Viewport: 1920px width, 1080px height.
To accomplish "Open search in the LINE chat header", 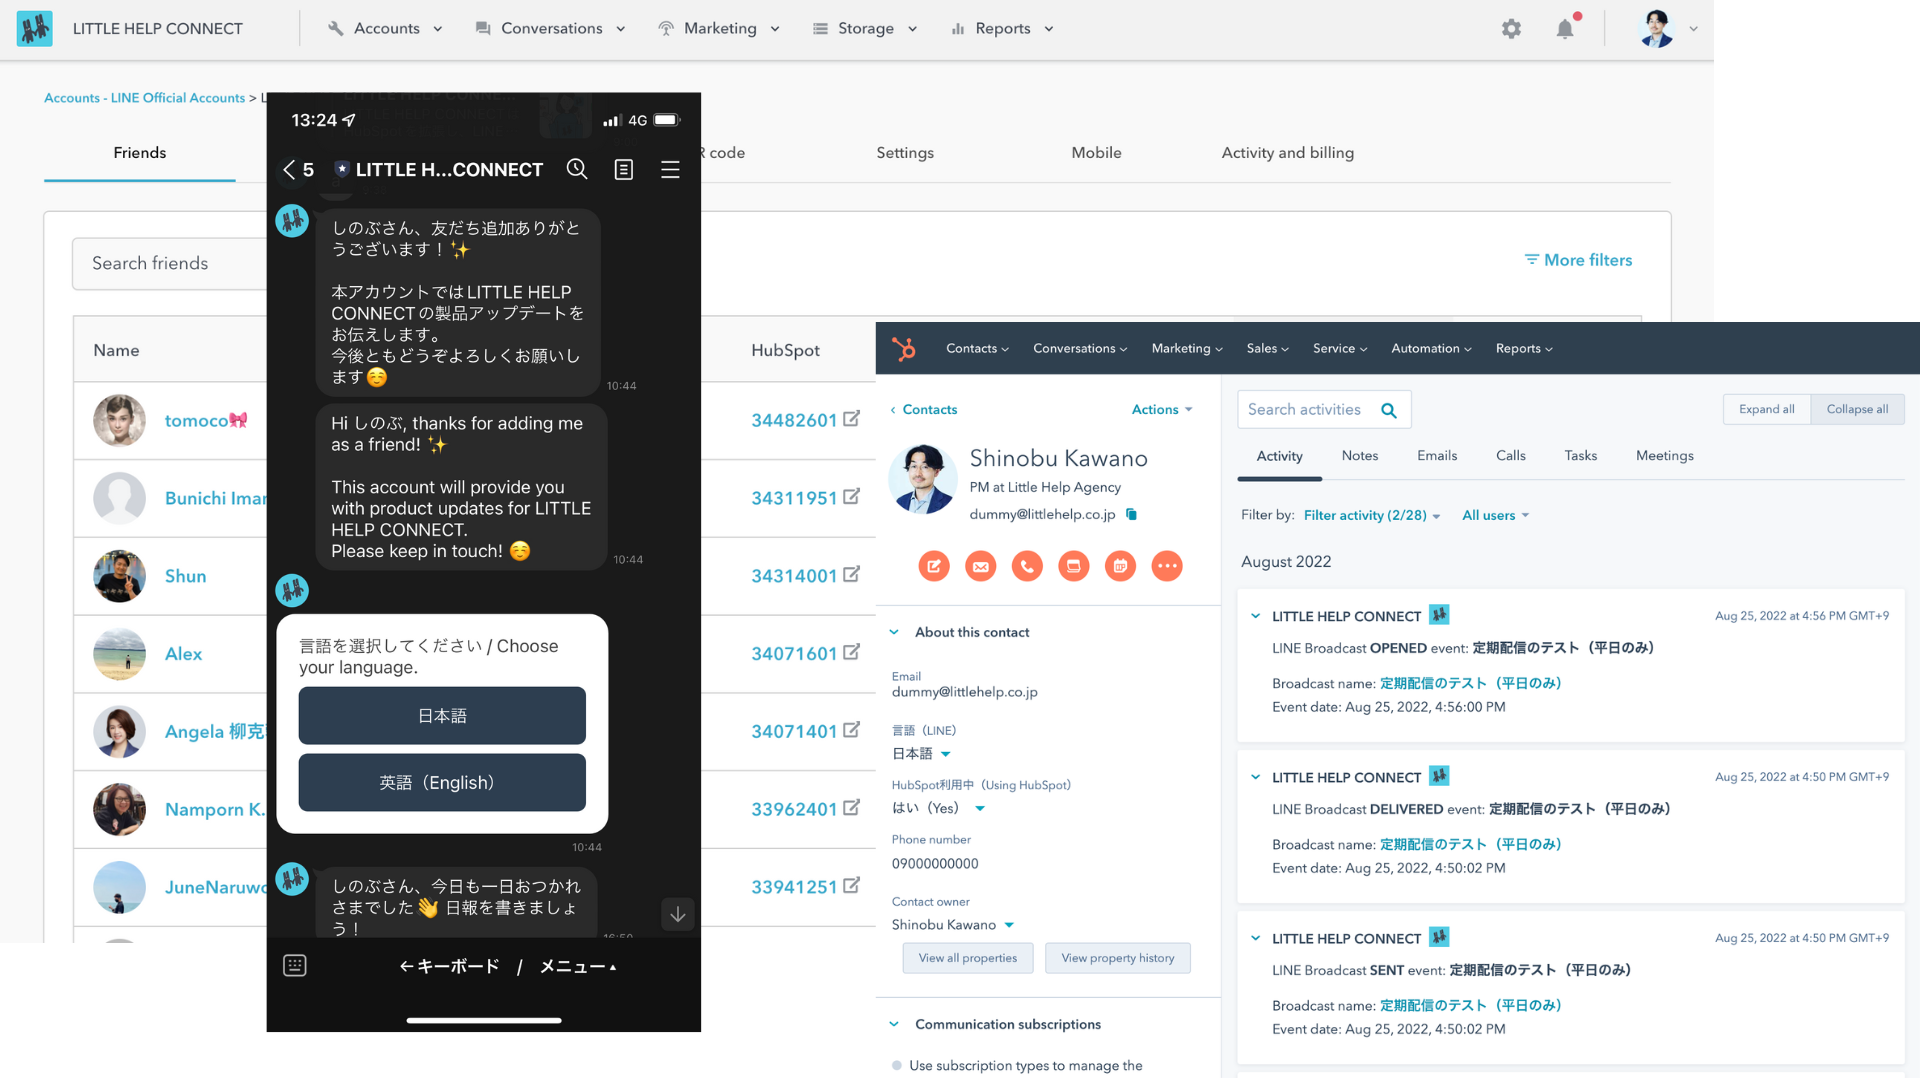I will tap(578, 169).
